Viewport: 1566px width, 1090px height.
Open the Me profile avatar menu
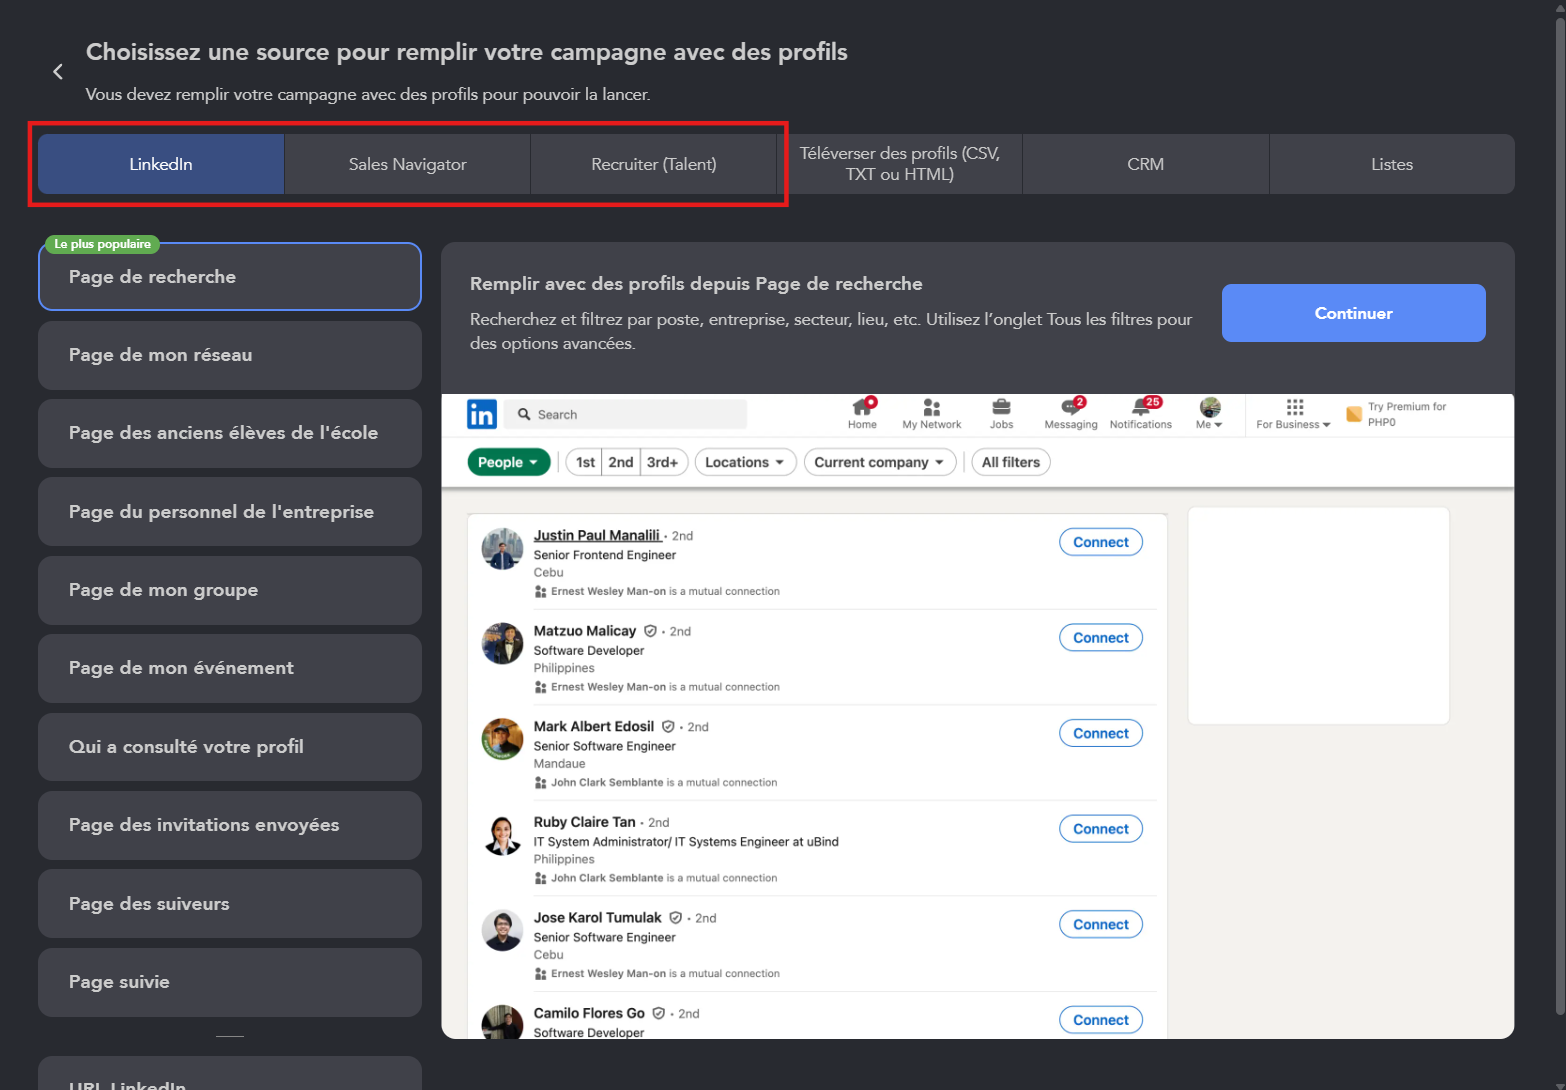click(x=1210, y=413)
